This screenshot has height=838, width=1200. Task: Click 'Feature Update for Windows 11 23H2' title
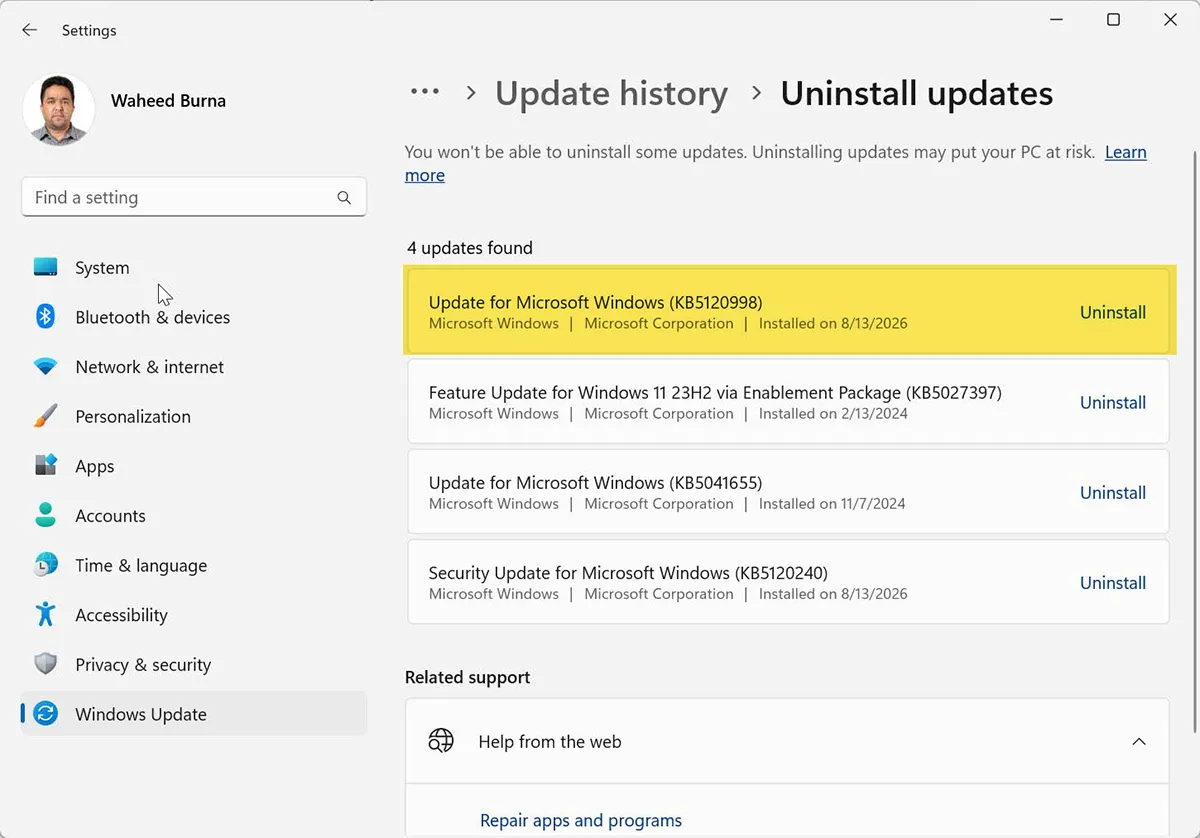715,392
